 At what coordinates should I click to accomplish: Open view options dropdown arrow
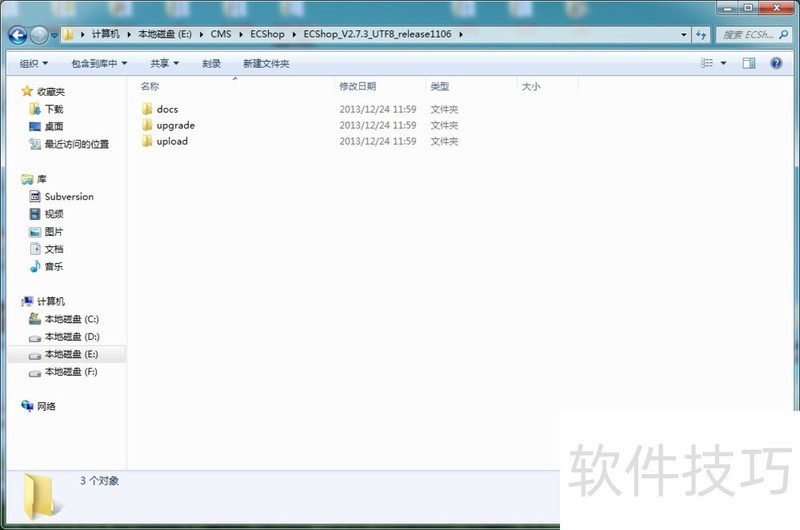723,63
